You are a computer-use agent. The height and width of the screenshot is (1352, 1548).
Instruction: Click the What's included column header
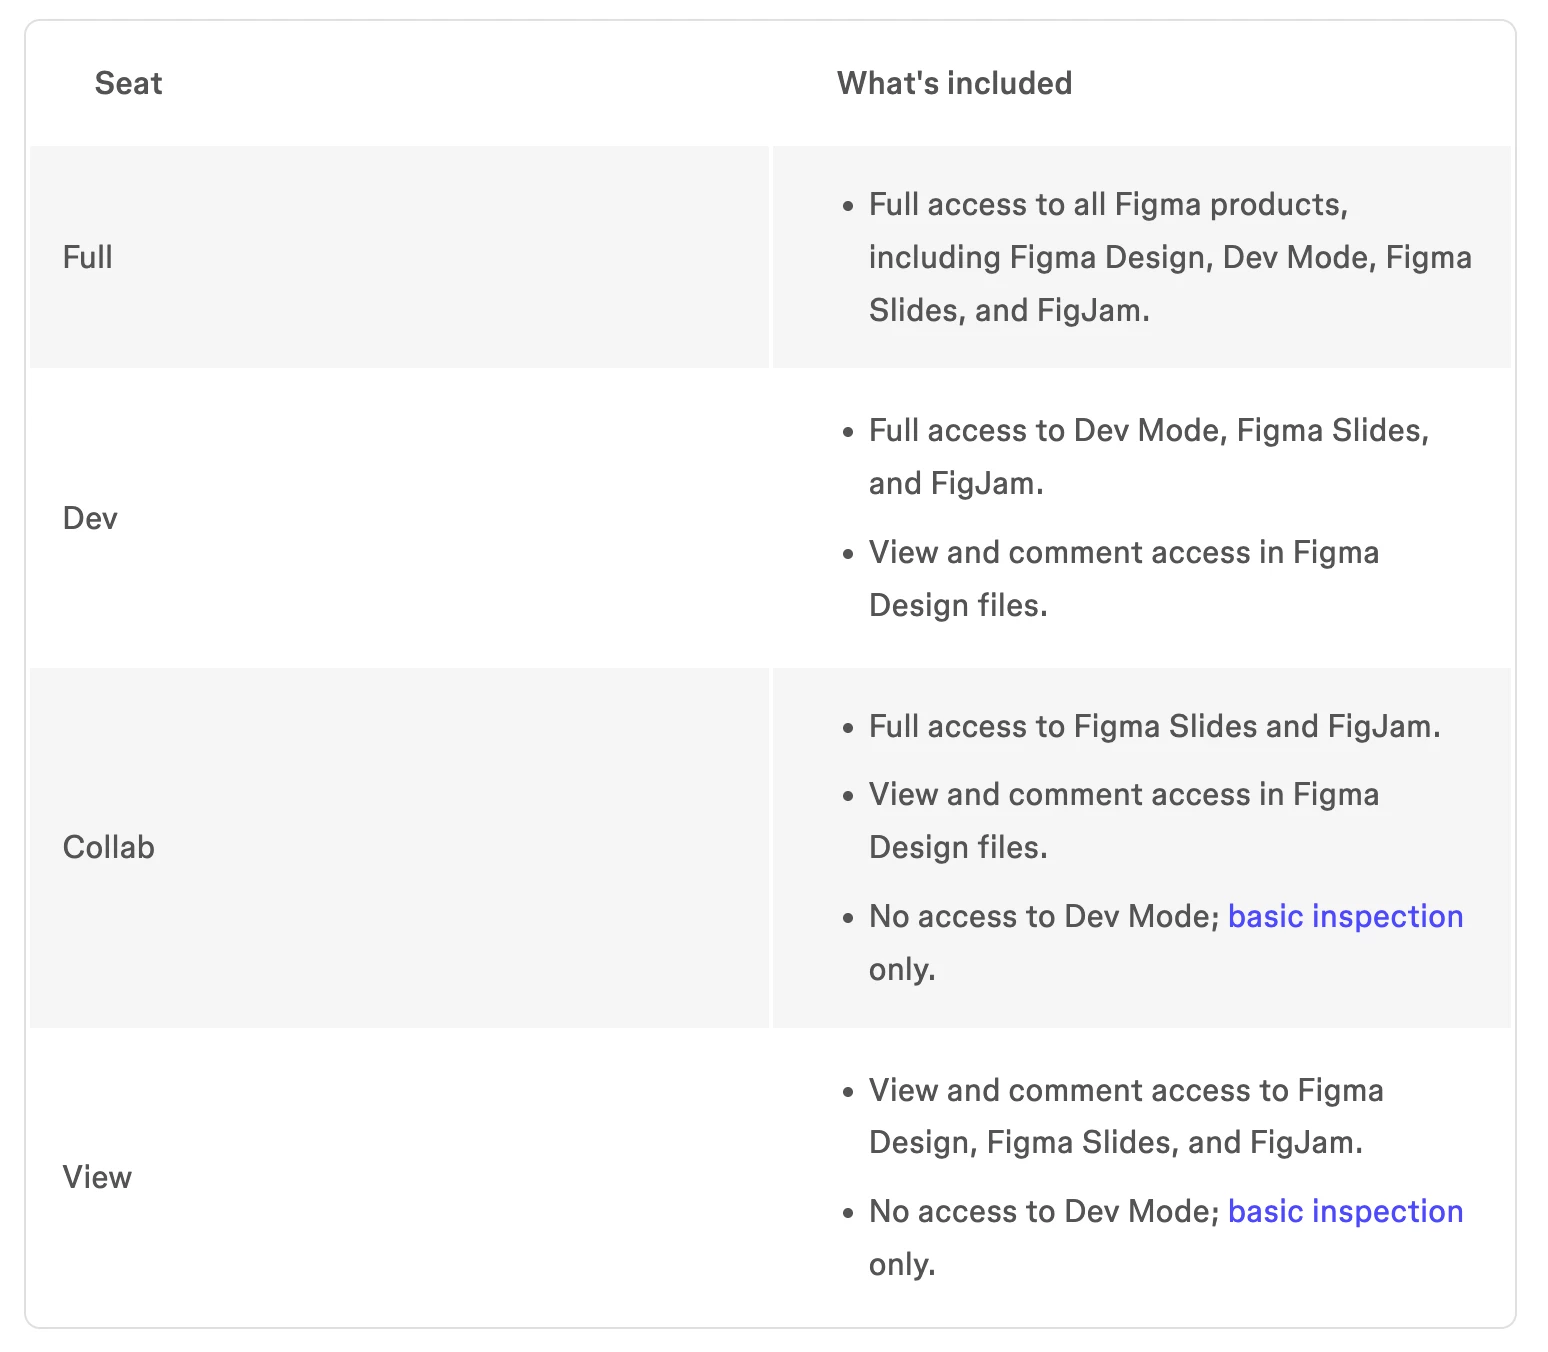(x=954, y=83)
